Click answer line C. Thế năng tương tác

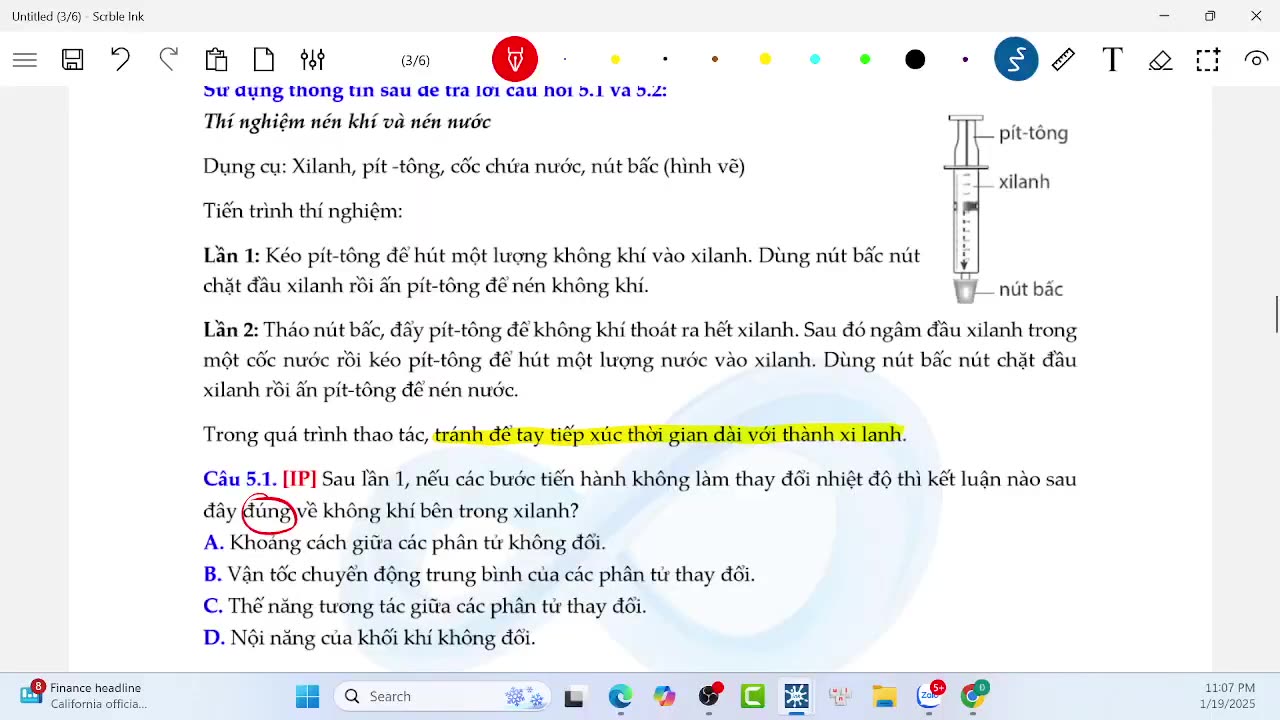point(425,606)
